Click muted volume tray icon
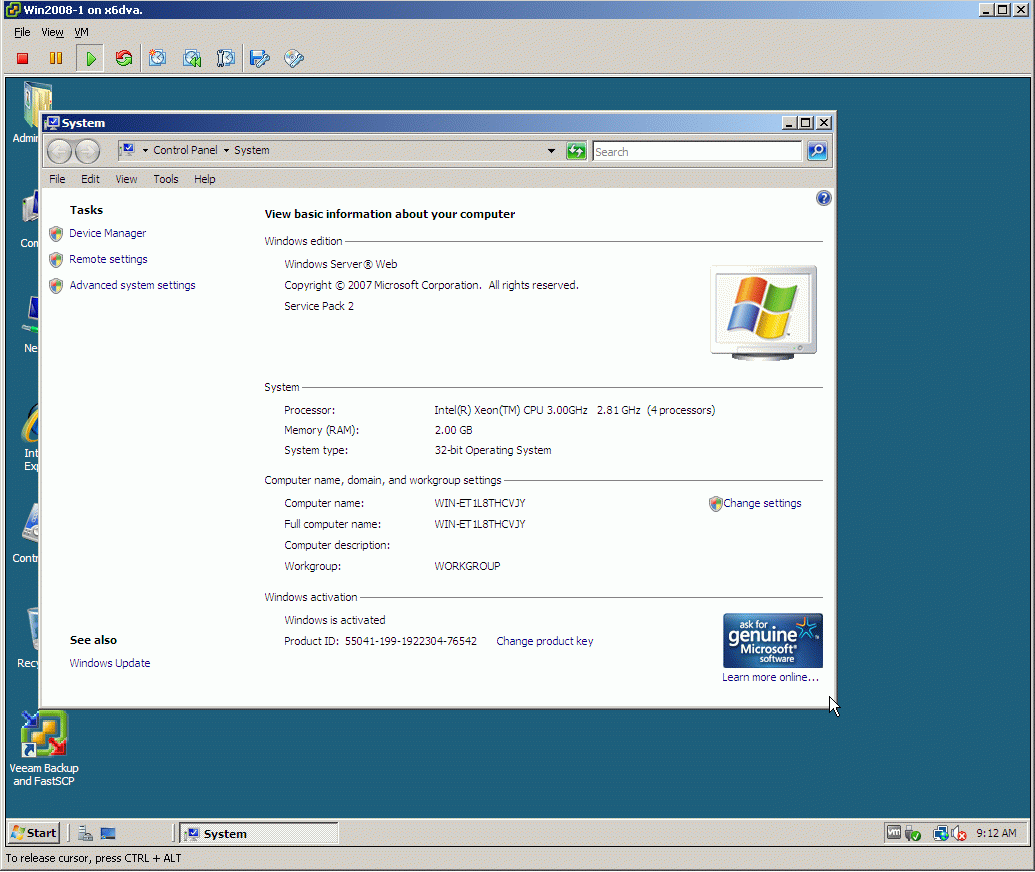The width and height of the screenshot is (1035, 872). pyautogui.click(x=958, y=834)
